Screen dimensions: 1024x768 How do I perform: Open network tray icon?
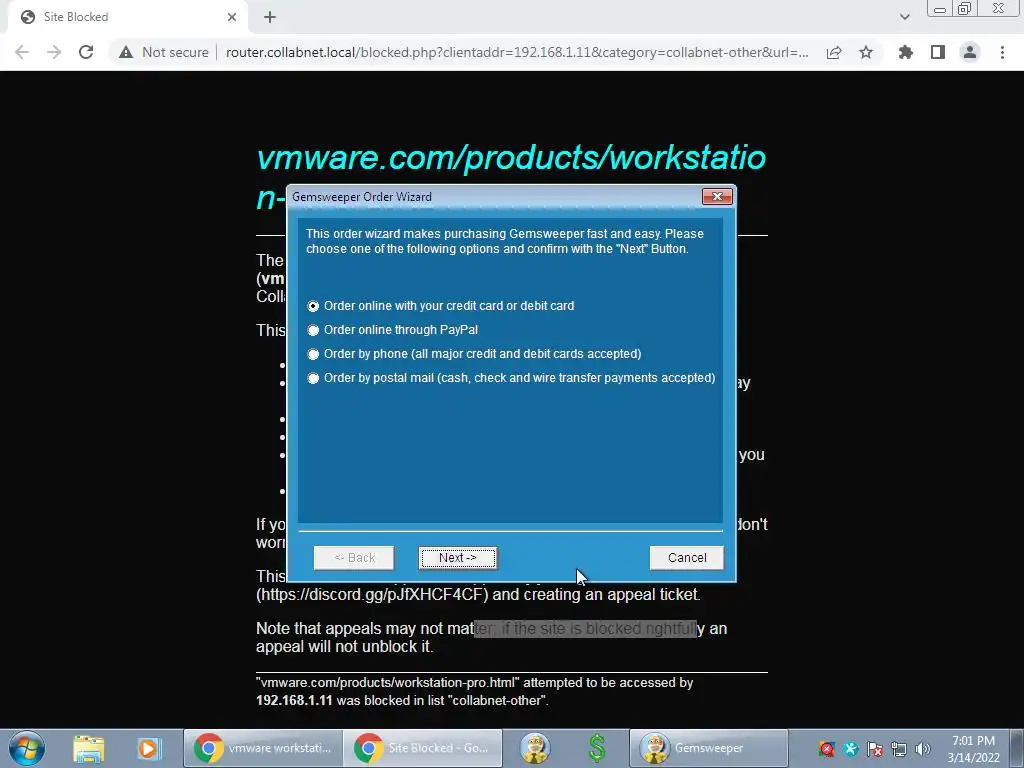899,749
